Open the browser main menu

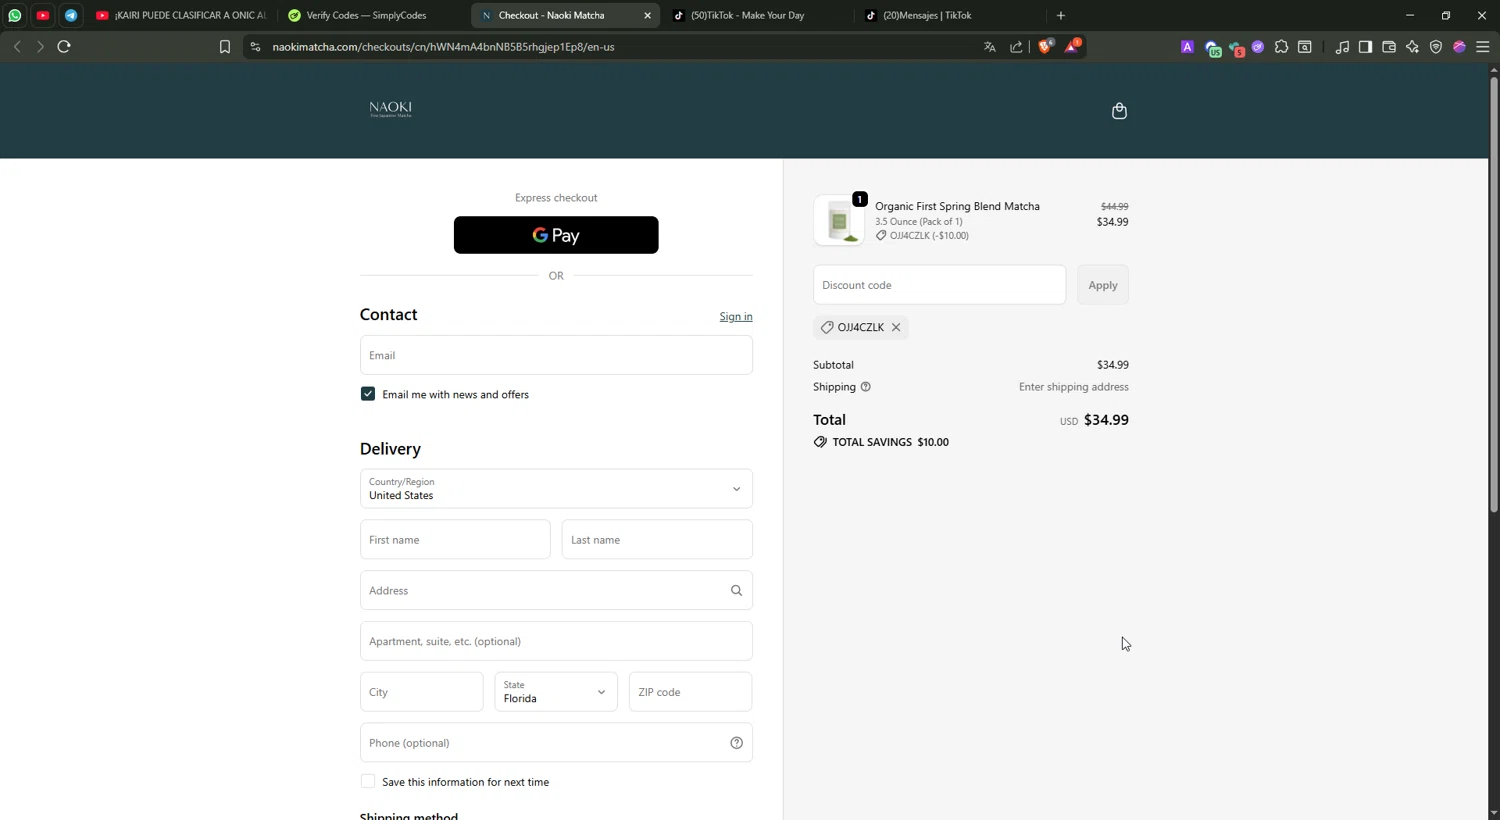coord(1483,47)
